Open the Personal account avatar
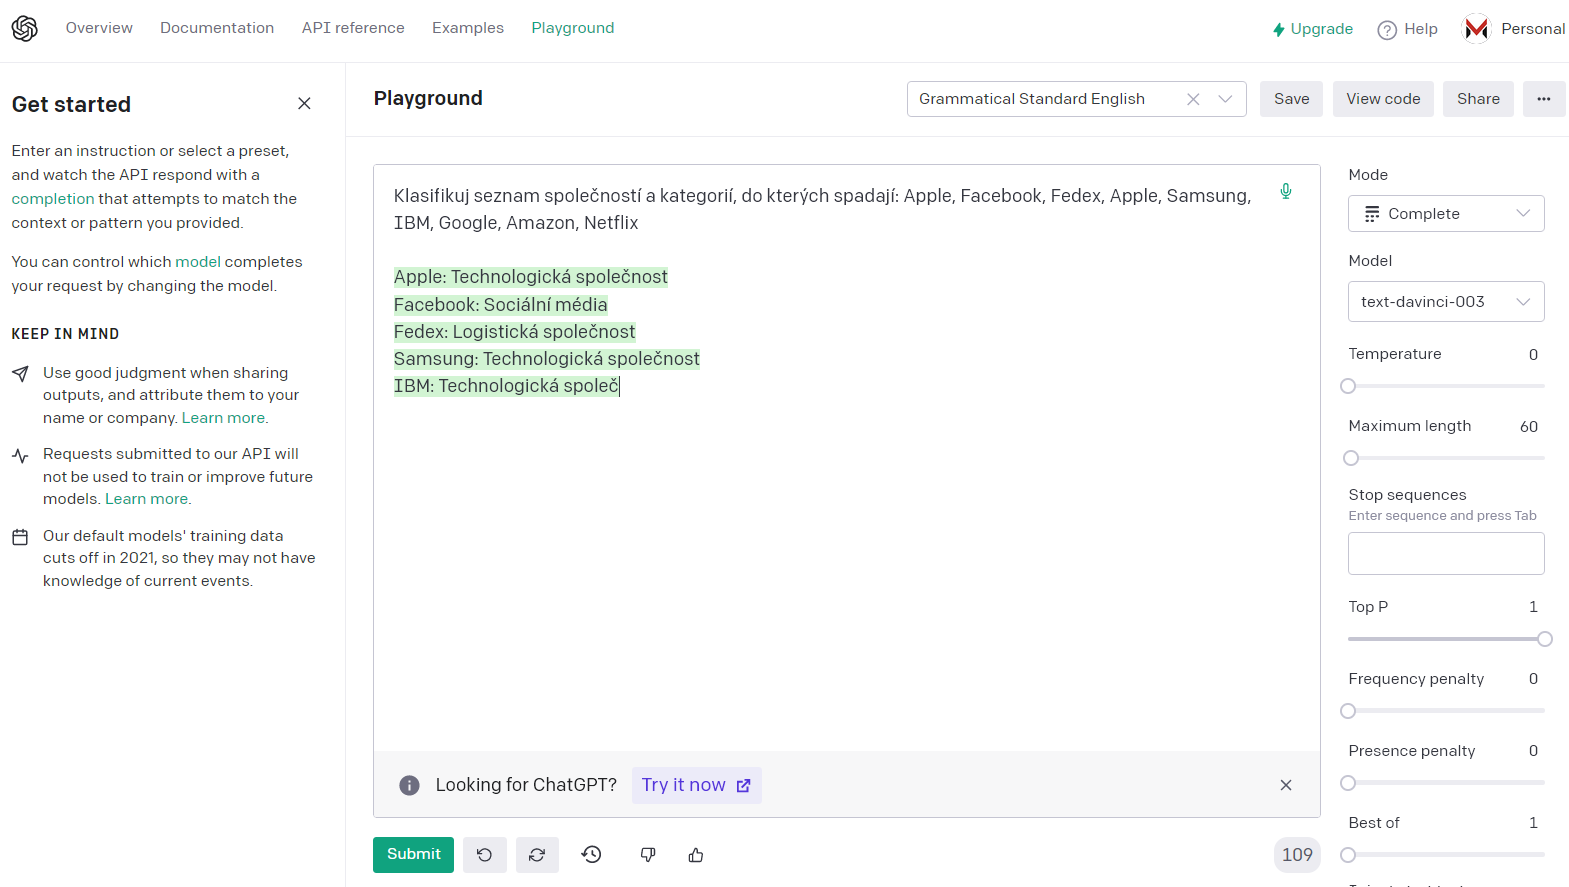The width and height of the screenshot is (1569, 887). (x=1476, y=29)
